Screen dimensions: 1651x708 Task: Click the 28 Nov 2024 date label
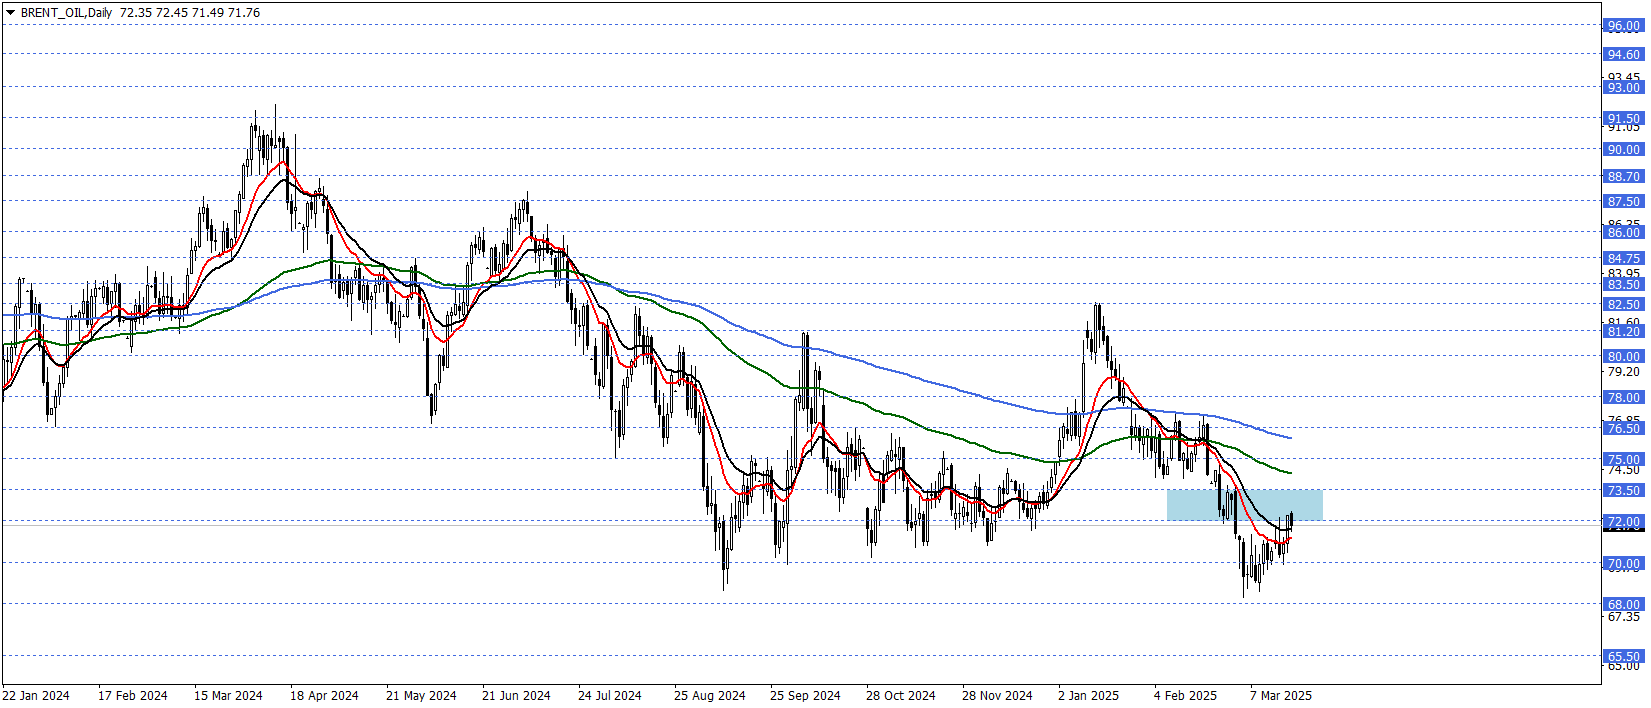(997, 696)
